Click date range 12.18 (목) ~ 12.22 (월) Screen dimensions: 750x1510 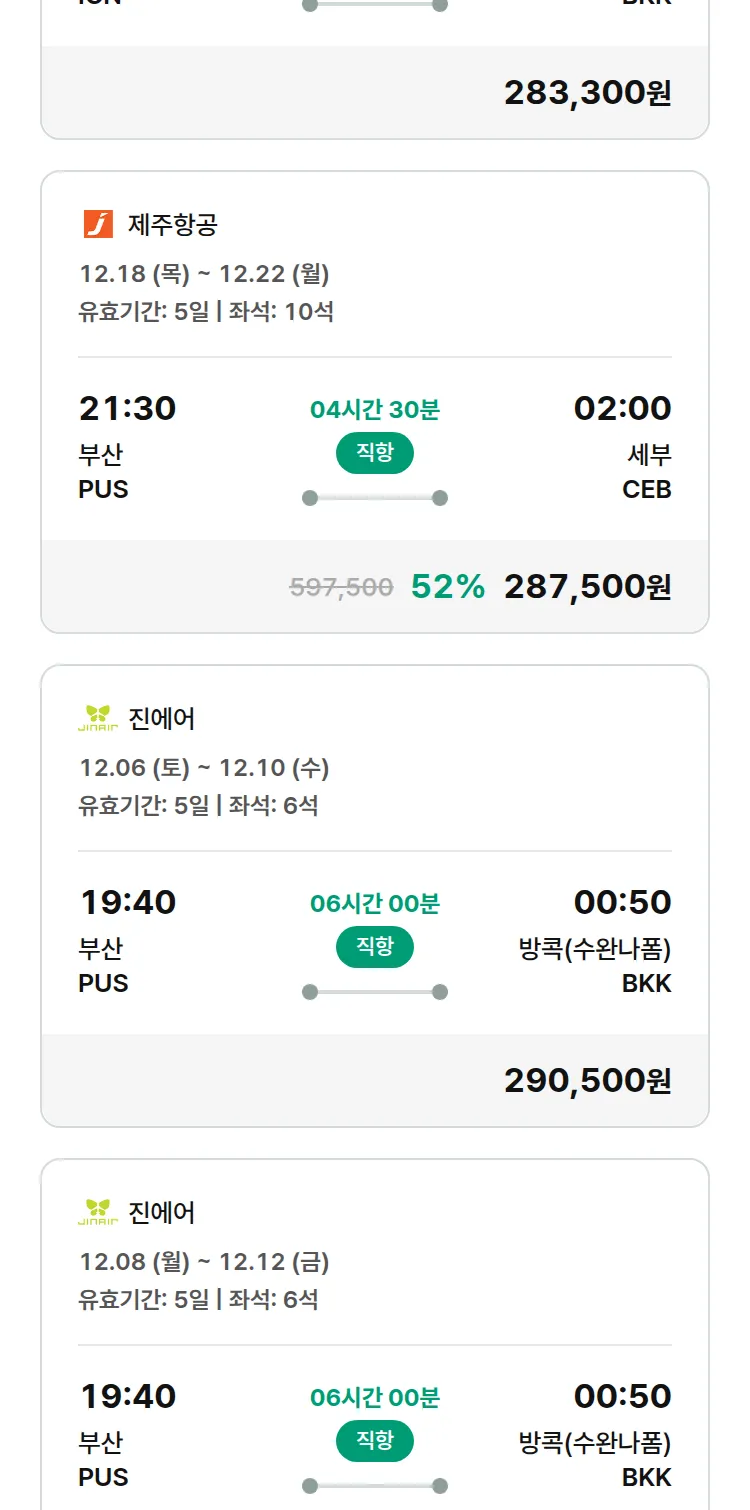pos(204,274)
